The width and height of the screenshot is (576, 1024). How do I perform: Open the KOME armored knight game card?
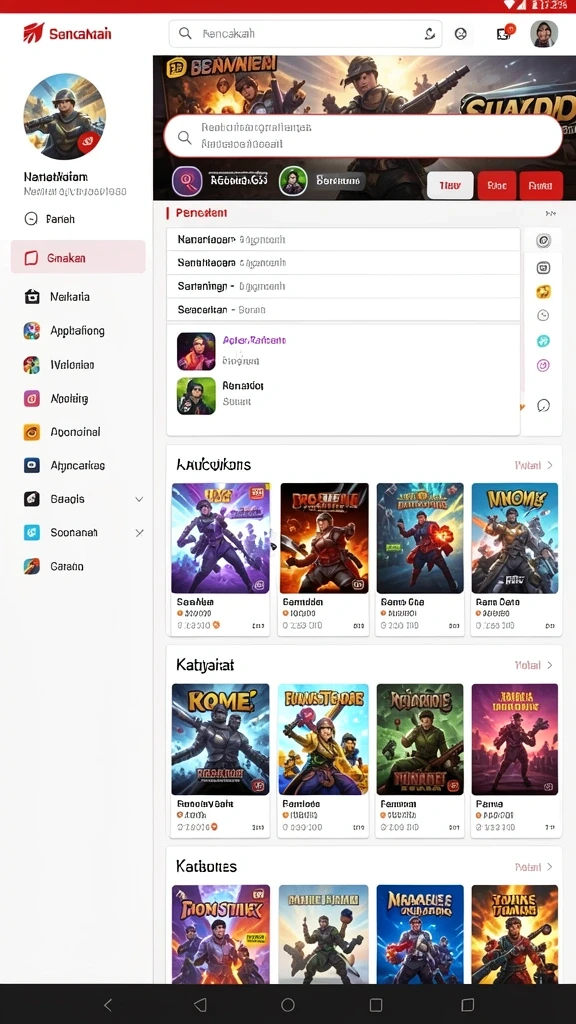click(x=220, y=760)
